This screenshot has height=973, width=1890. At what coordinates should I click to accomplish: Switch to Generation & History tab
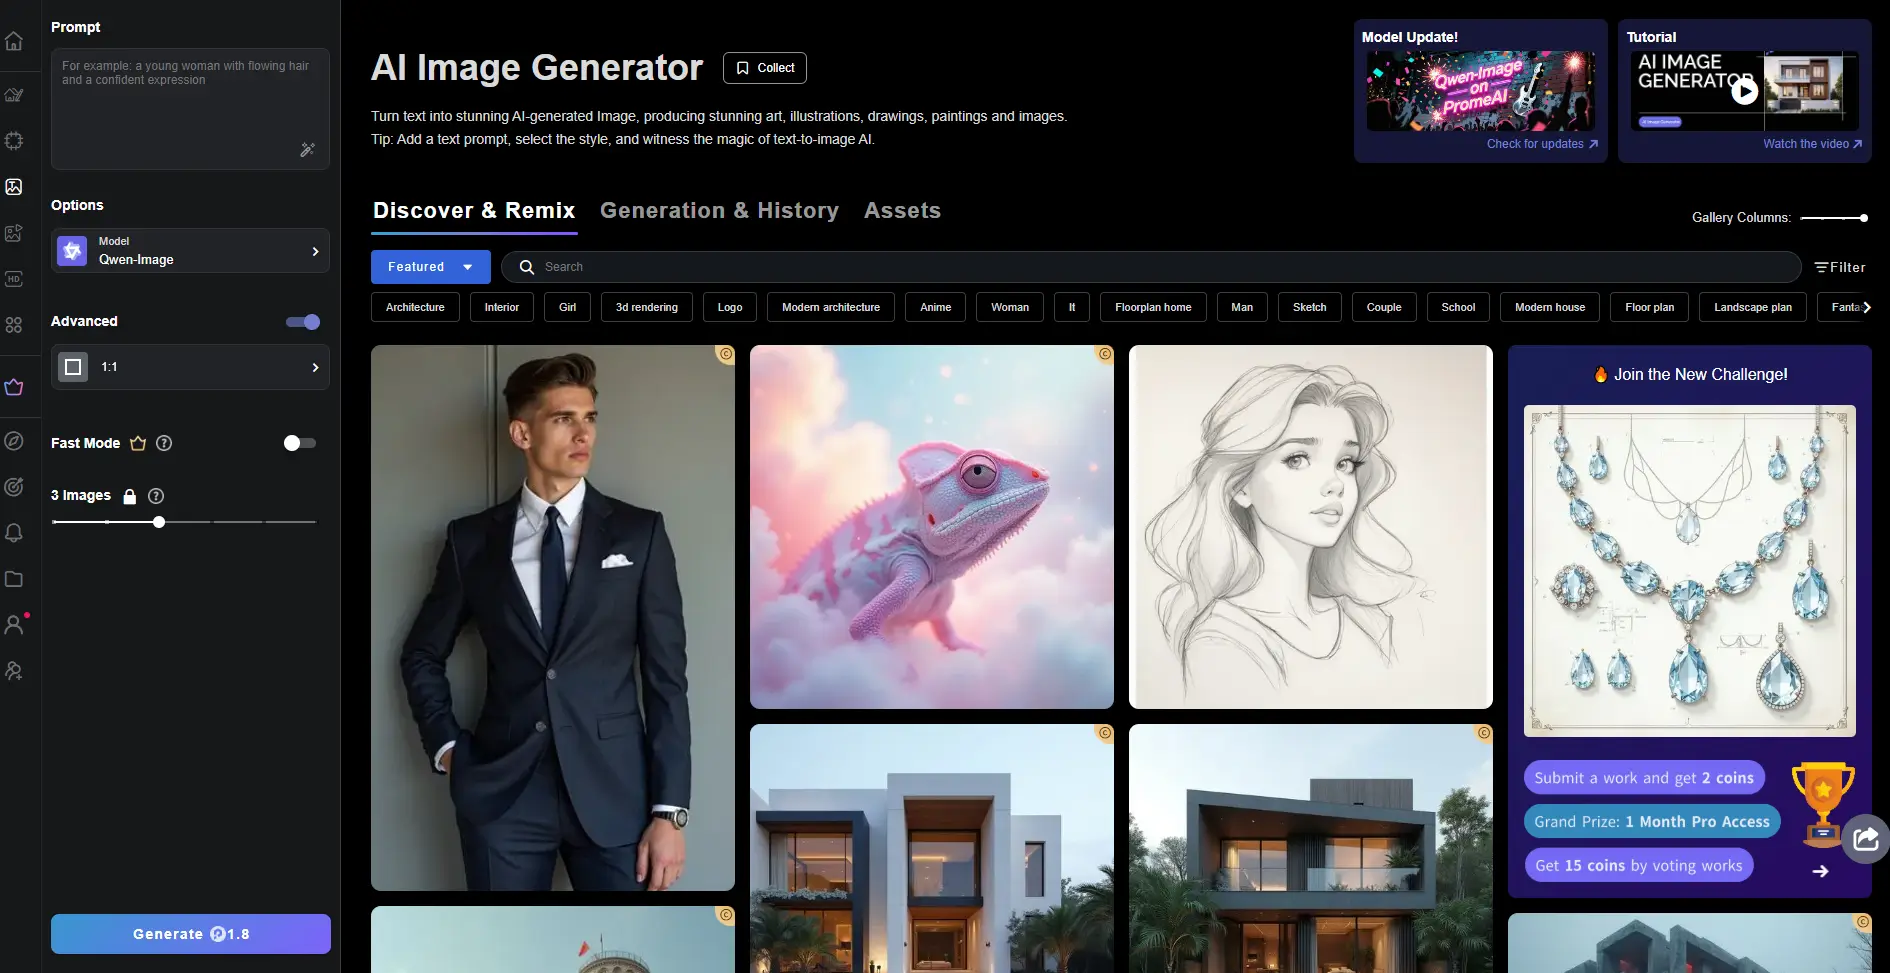(719, 211)
